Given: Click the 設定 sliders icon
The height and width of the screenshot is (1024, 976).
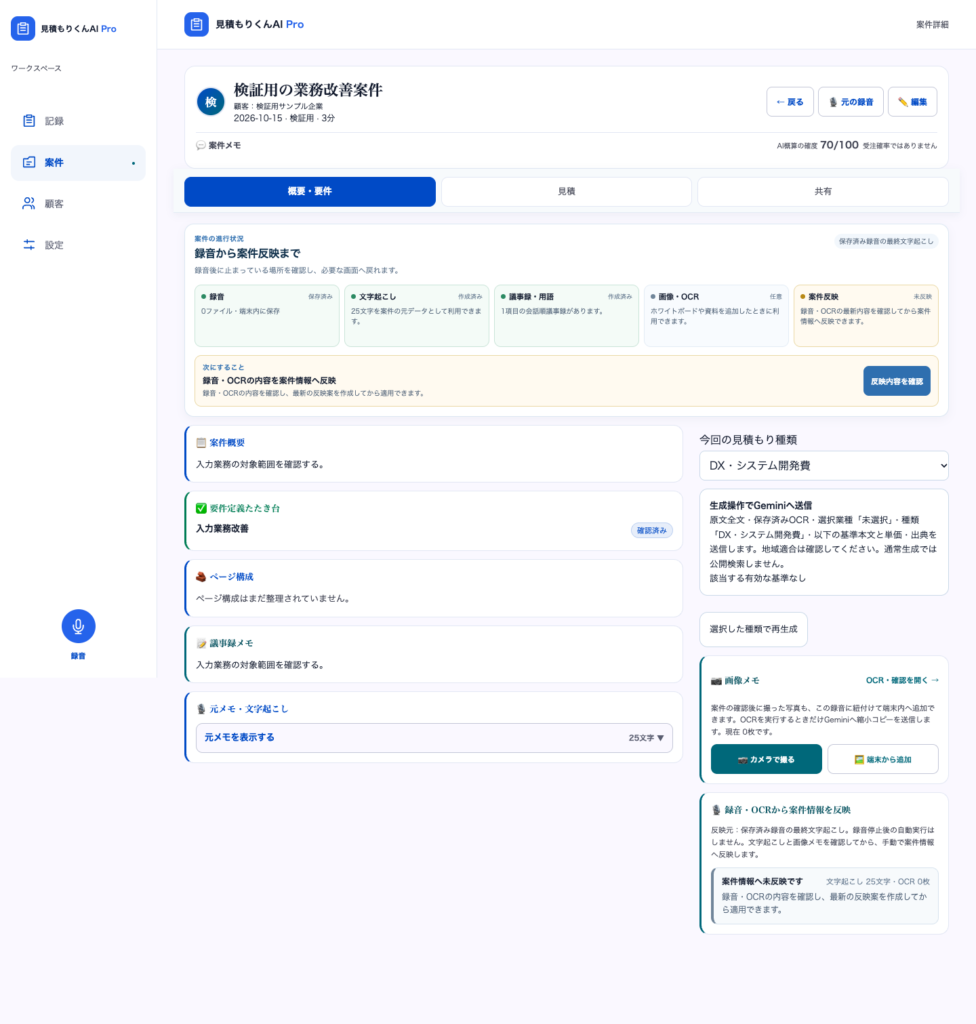Looking at the screenshot, I should coord(29,245).
